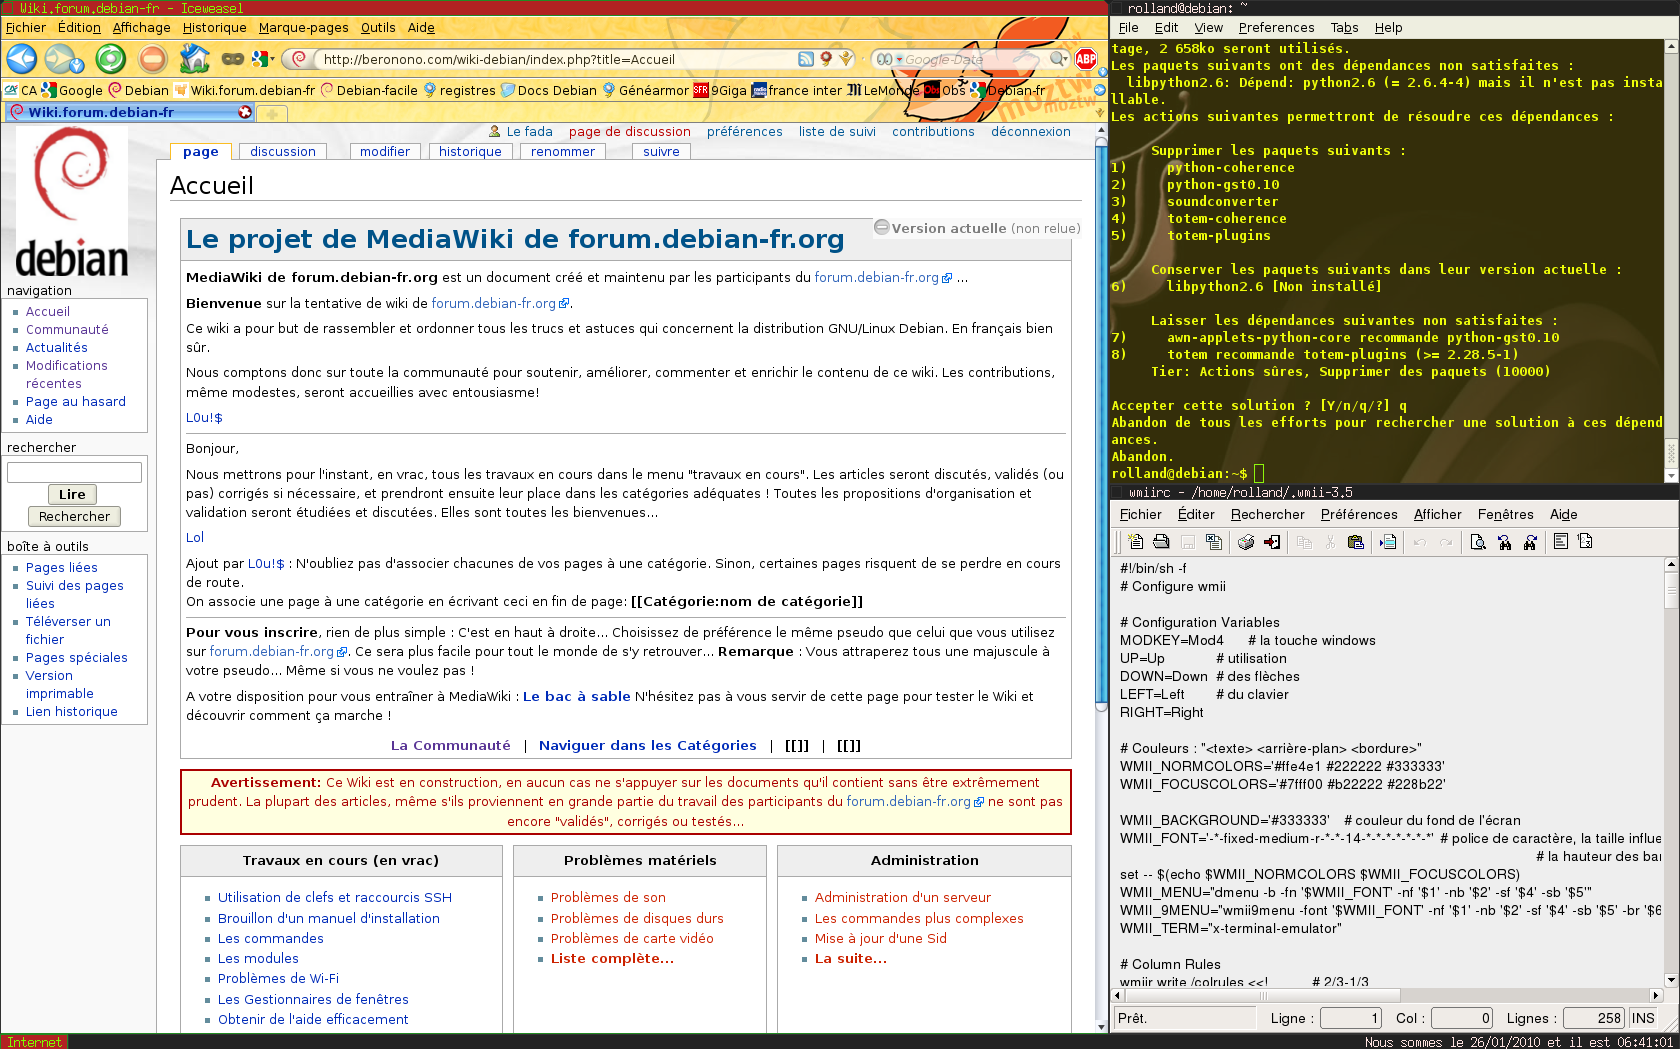Image resolution: width=1680 pixels, height=1049 pixels.
Task: Open the Marque-pages menu in Iceweasel
Action: (x=303, y=28)
